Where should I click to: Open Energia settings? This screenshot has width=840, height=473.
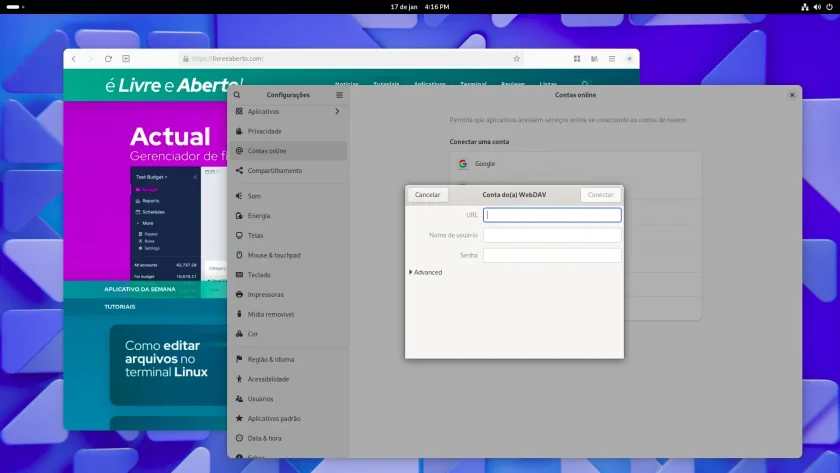pos(288,216)
